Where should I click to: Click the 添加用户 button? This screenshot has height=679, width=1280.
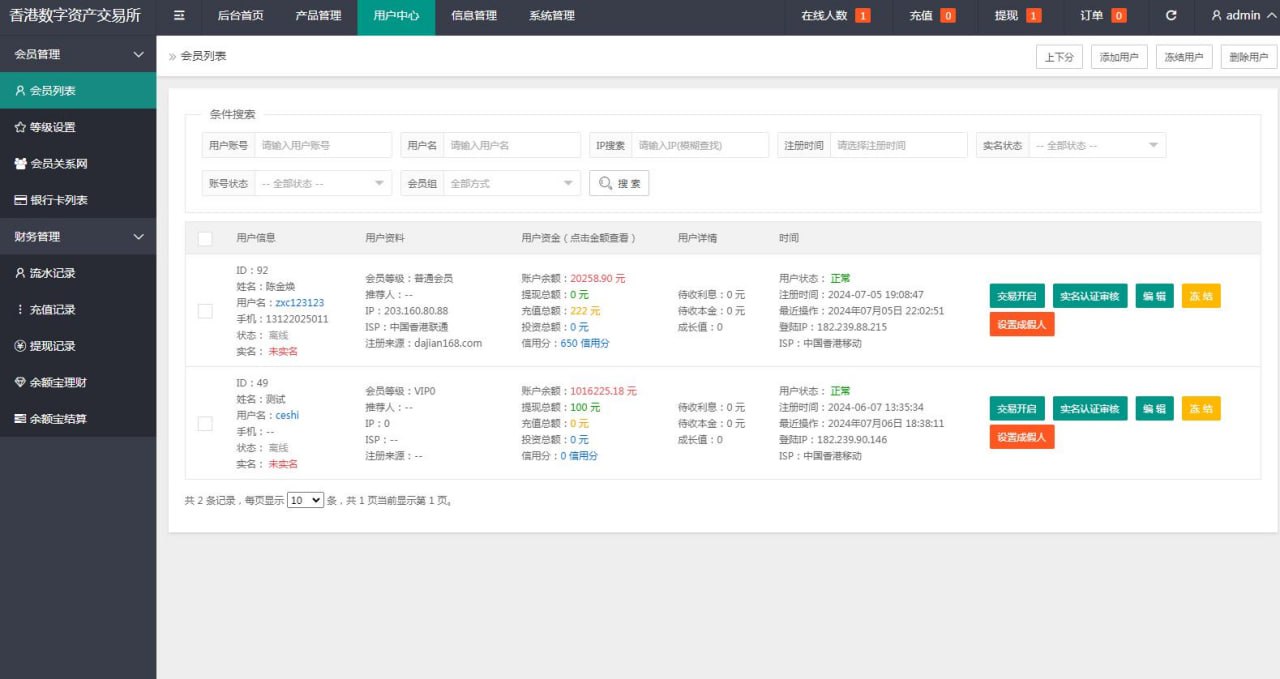[x=1119, y=58]
